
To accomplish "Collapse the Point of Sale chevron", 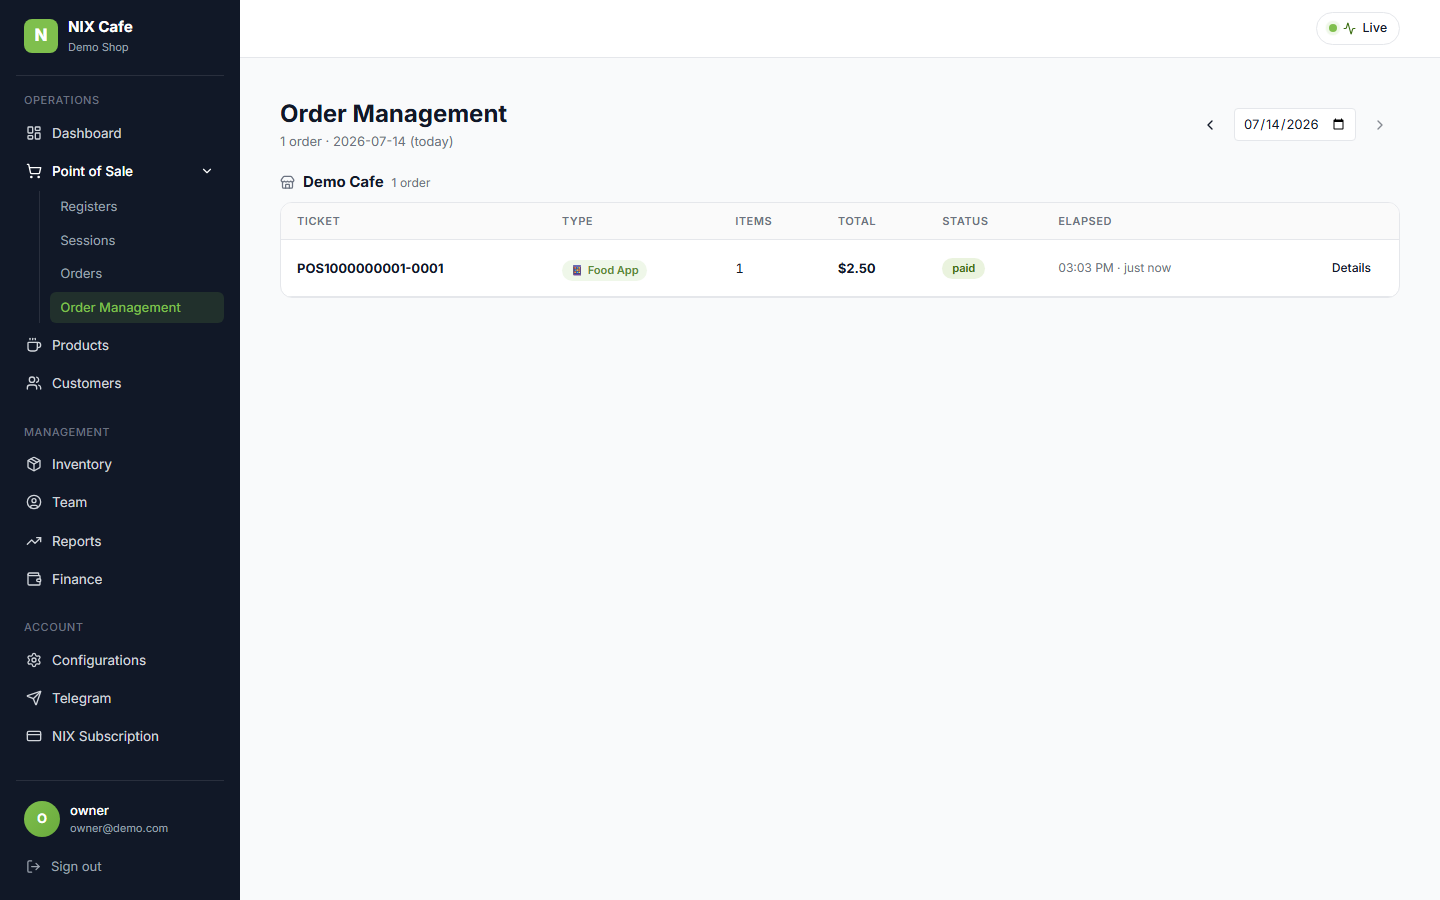I will pyautogui.click(x=207, y=171).
